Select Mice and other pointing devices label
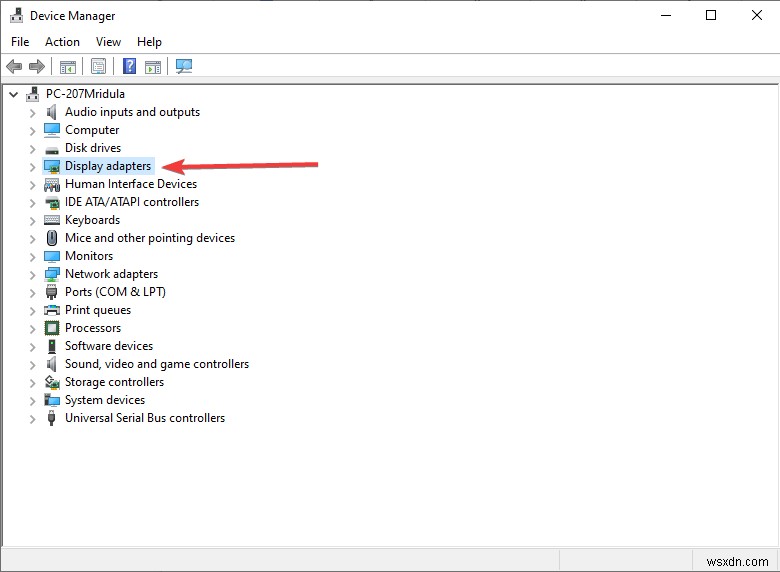The width and height of the screenshot is (780, 572). click(x=150, y=238)
